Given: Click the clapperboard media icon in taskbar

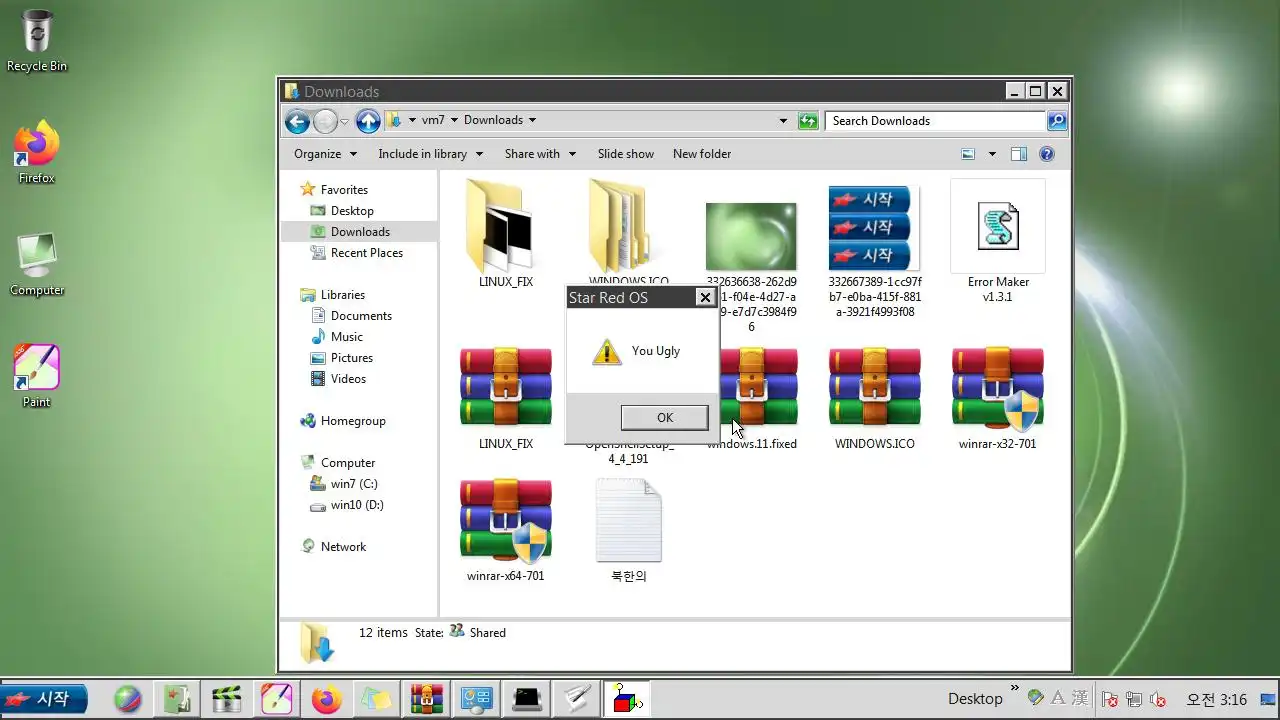Looking at the screenshot, I should [x=227, y=699].
